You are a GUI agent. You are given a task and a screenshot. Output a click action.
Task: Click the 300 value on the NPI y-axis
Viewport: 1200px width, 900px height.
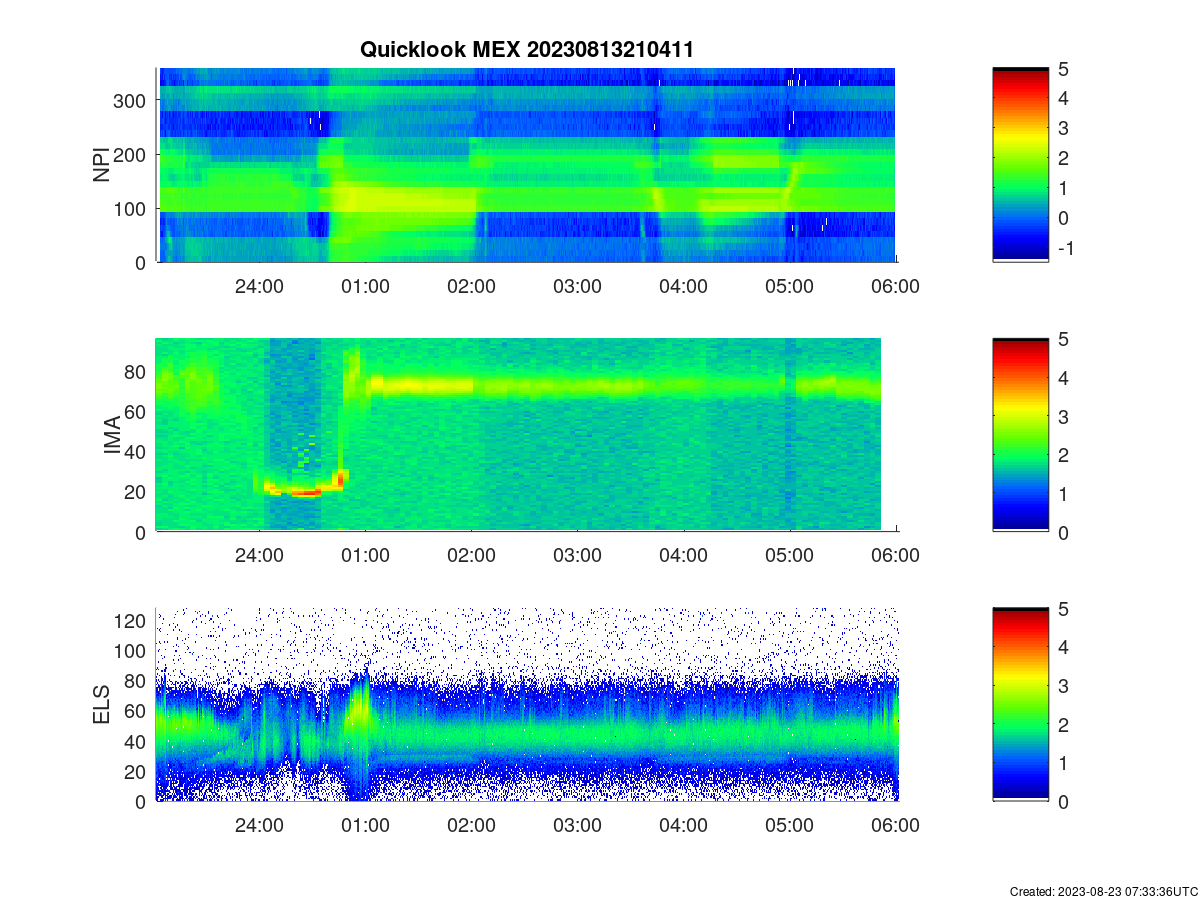(x=131, y=100)
